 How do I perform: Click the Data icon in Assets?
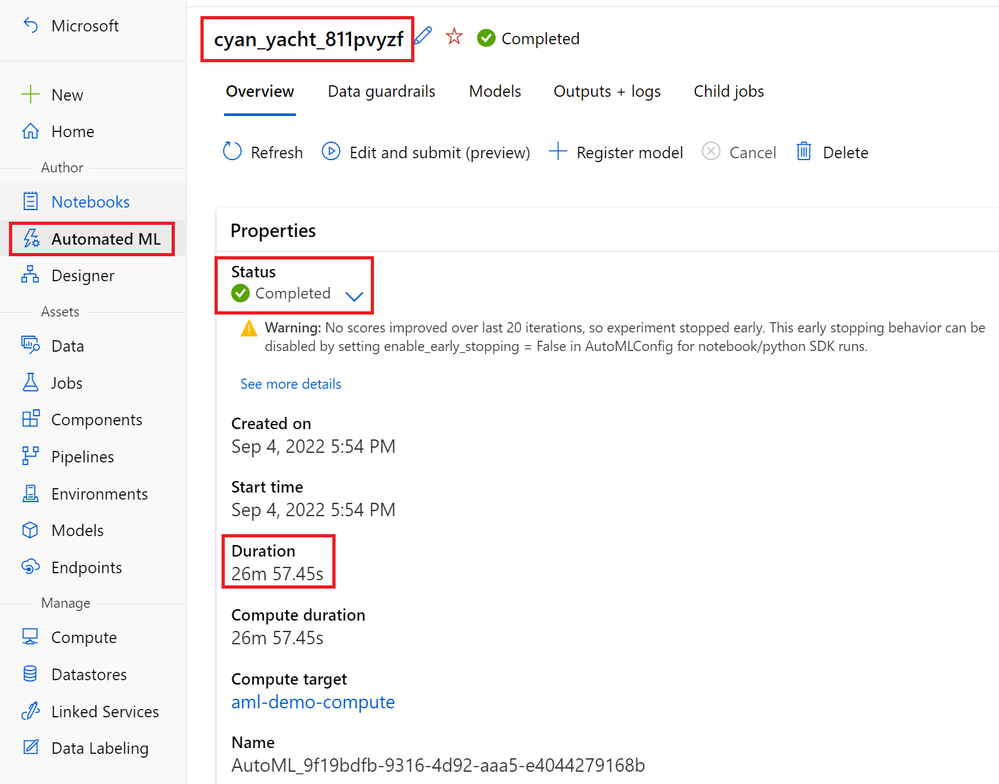[x=30, y=345]
